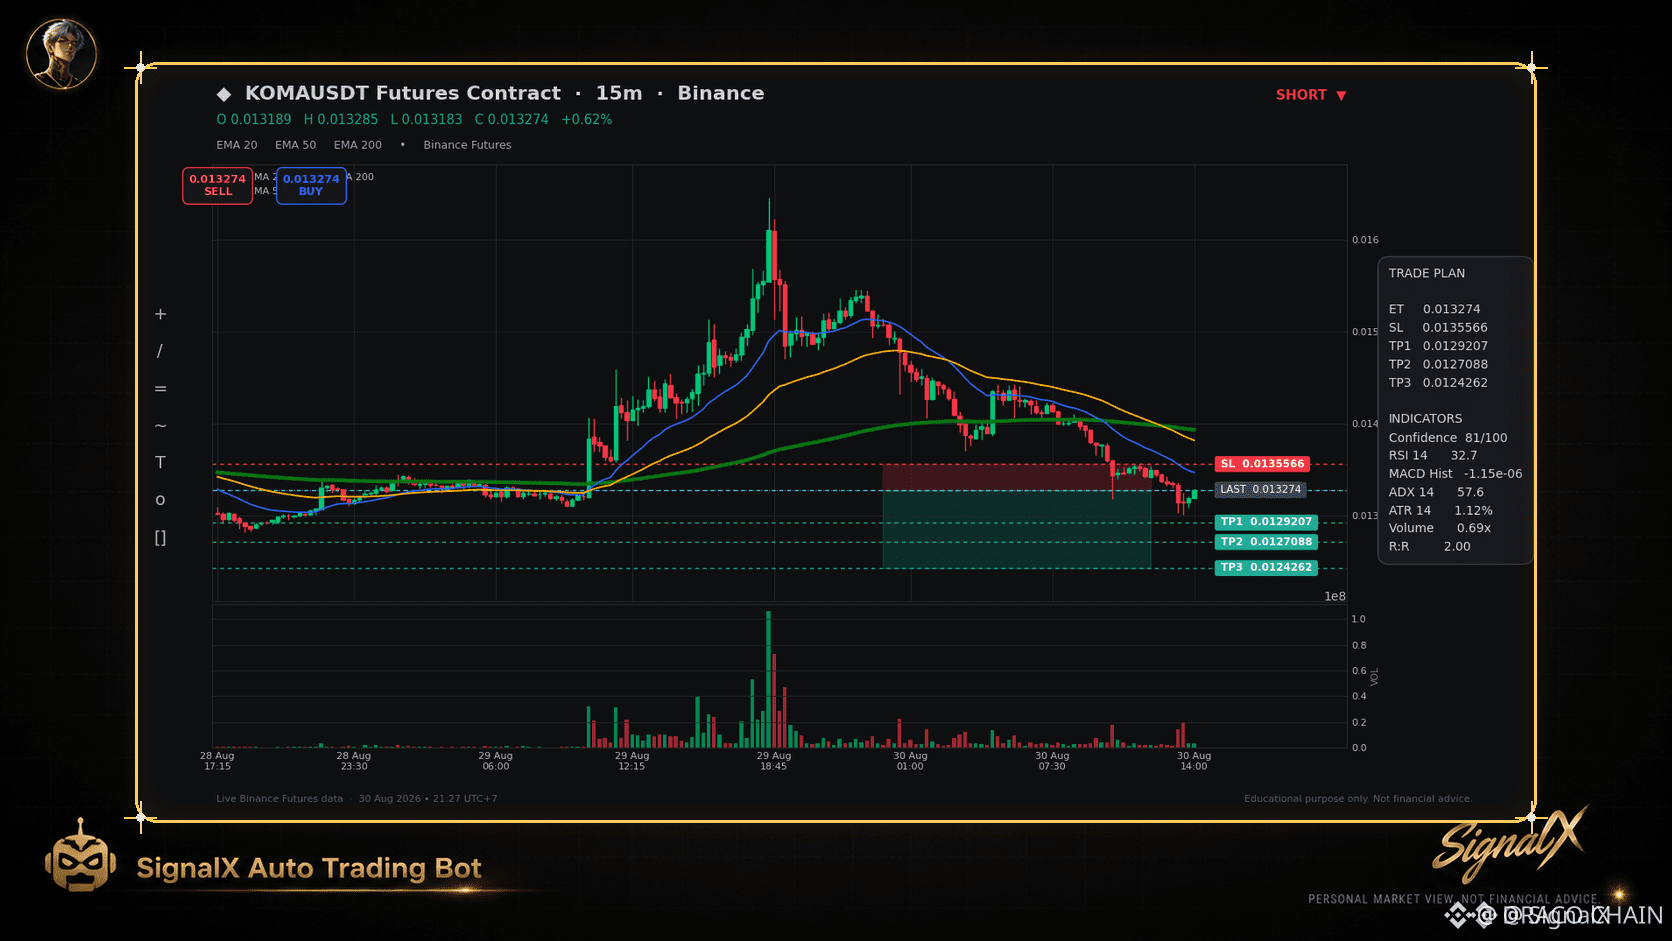Click the TP2 0.0127088 price tag
The image size is (1672, 941).
click(x=1266, y=542)
